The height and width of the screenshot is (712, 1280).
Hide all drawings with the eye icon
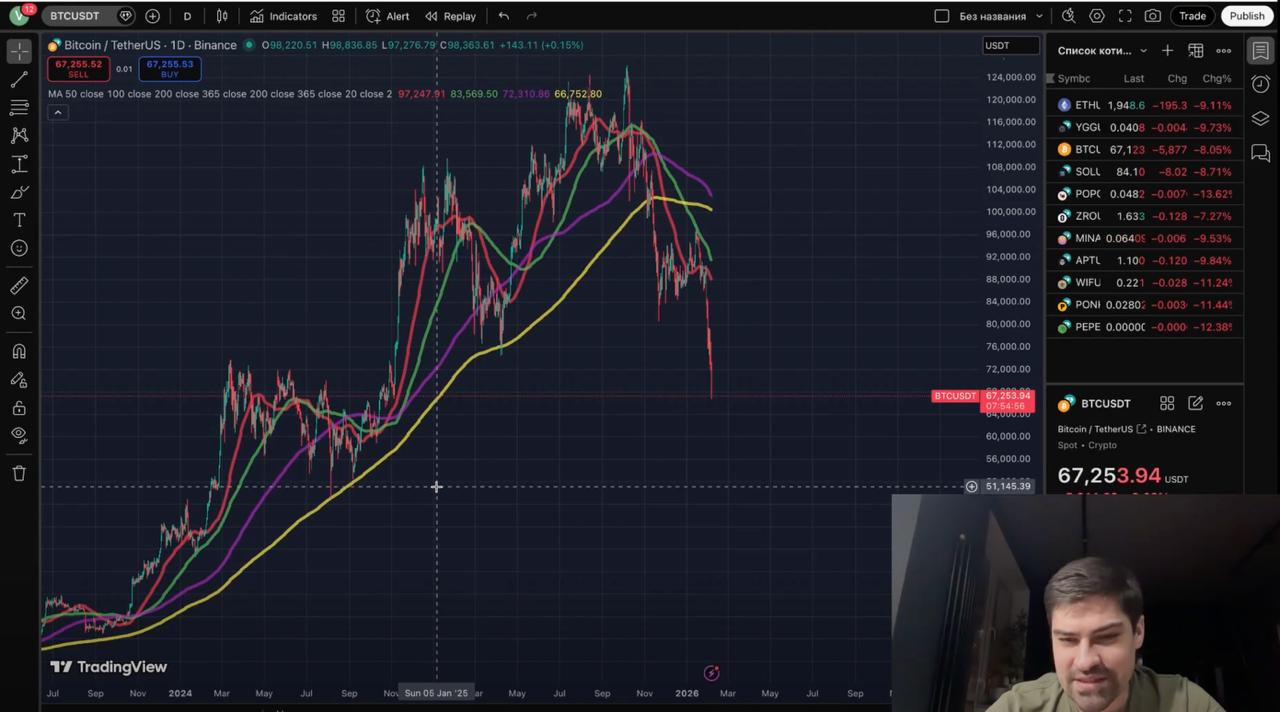click(19, 435)
